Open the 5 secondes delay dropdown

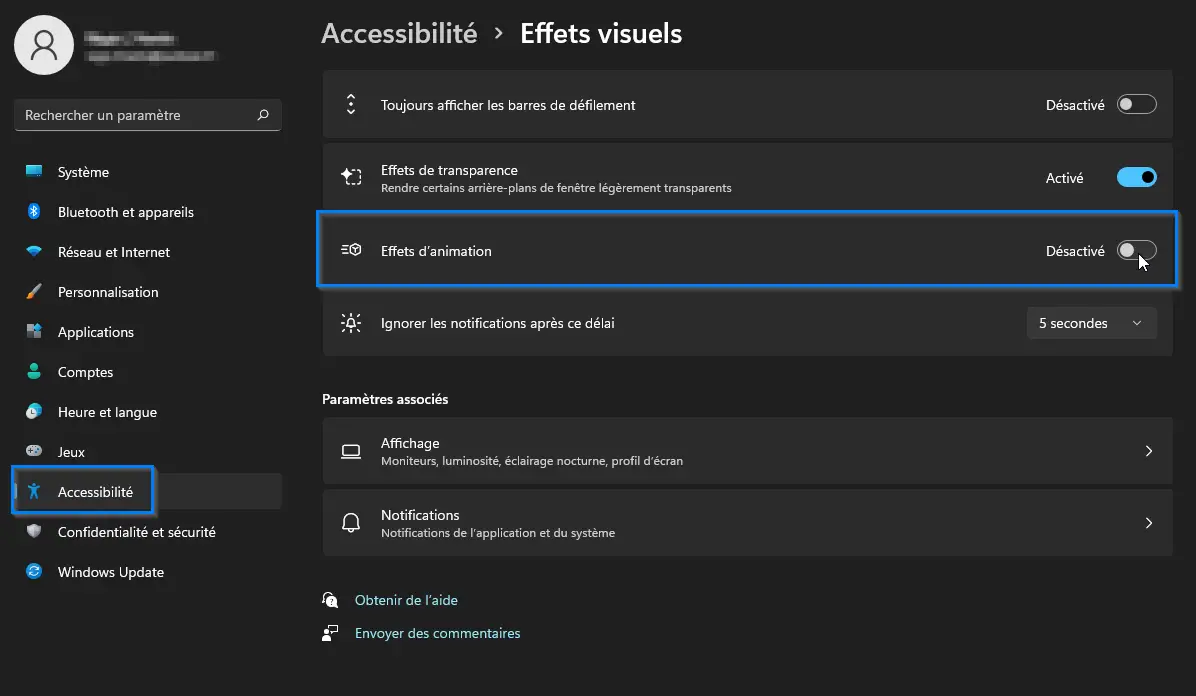click(x=1092, y=323)
